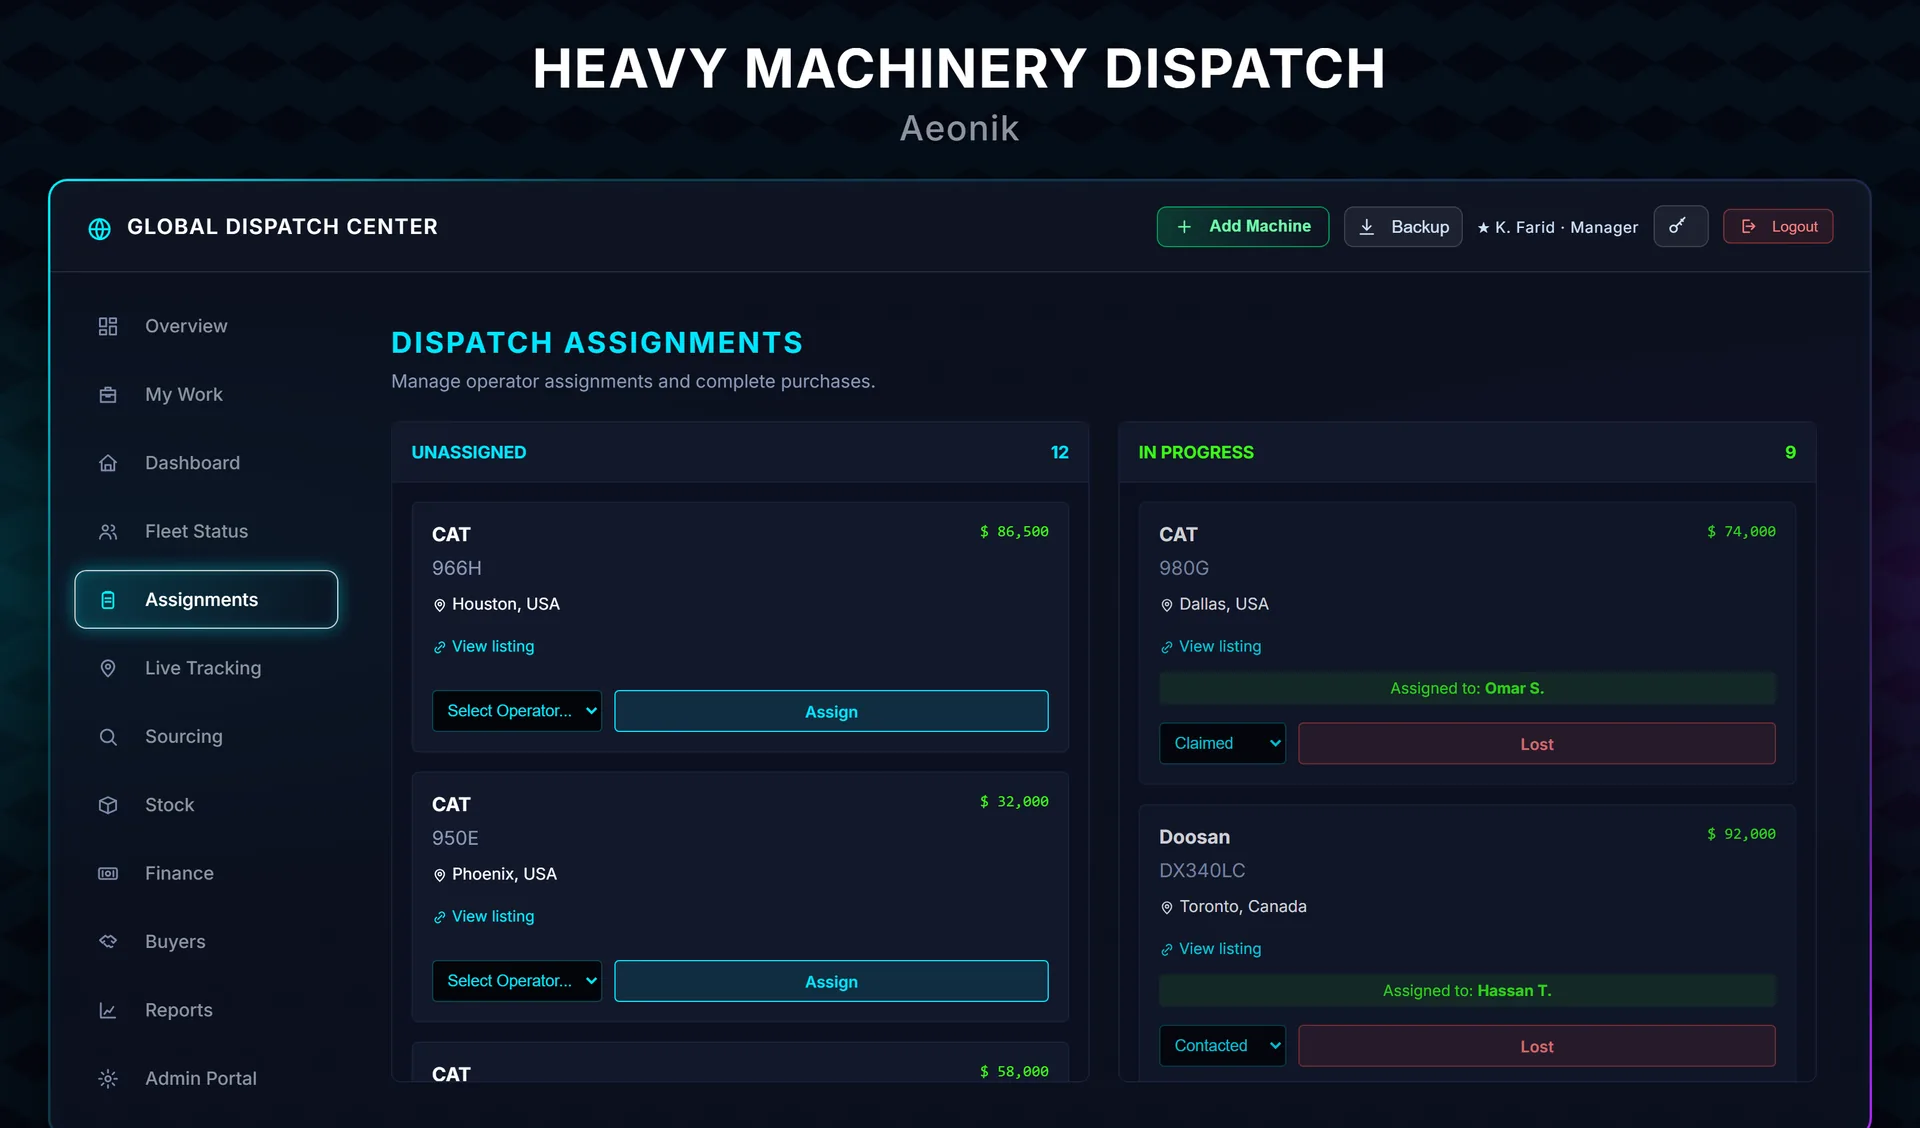This screenshot has width=1920, height=1128.
Task: Click the location pin icon beside Phoenix, USA
Action: pos(439,875)
